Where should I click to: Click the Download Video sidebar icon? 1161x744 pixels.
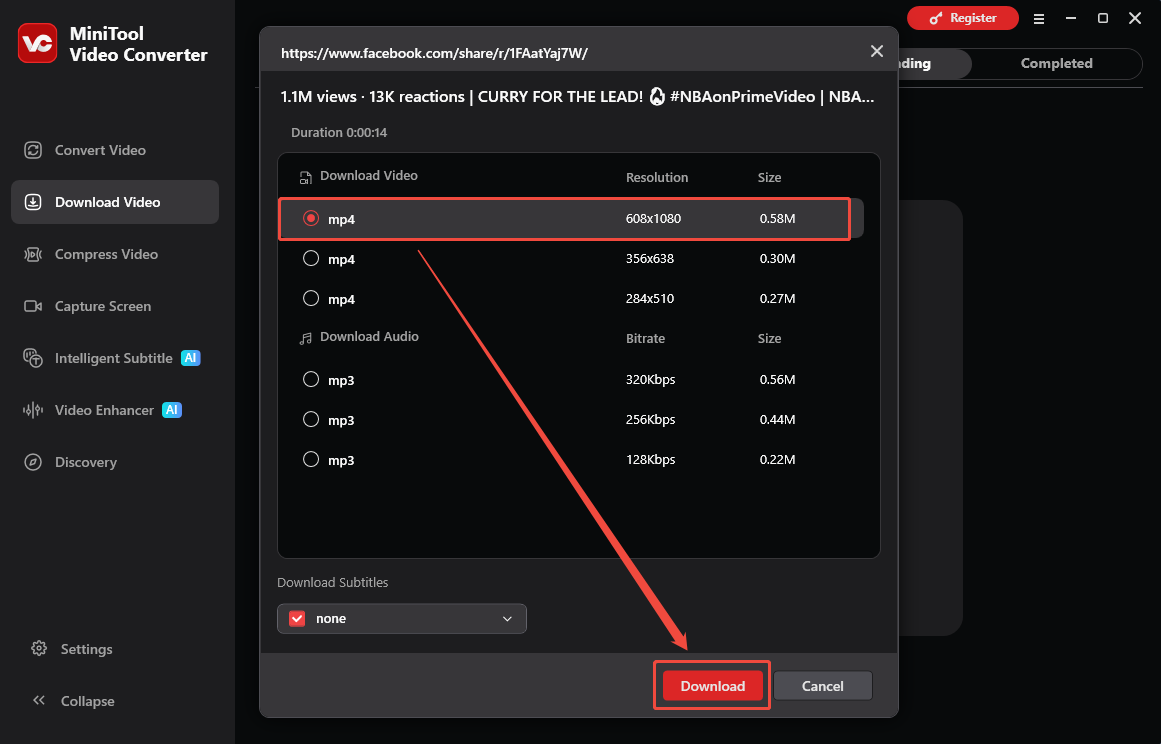pyautogui.click(x=33, y=202)
